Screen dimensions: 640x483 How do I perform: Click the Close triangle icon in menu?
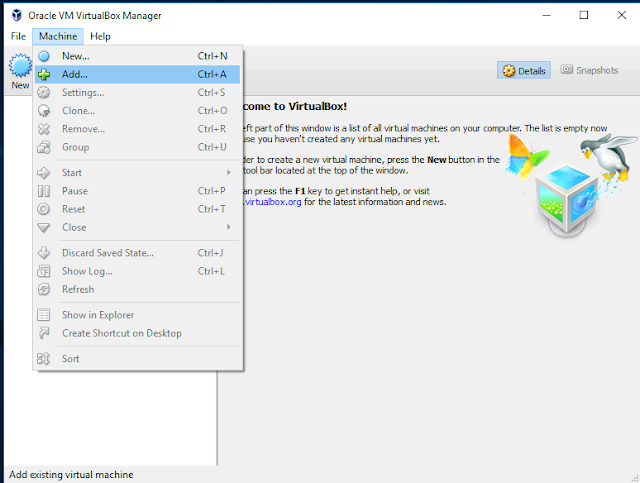click(x=44, y=227)
